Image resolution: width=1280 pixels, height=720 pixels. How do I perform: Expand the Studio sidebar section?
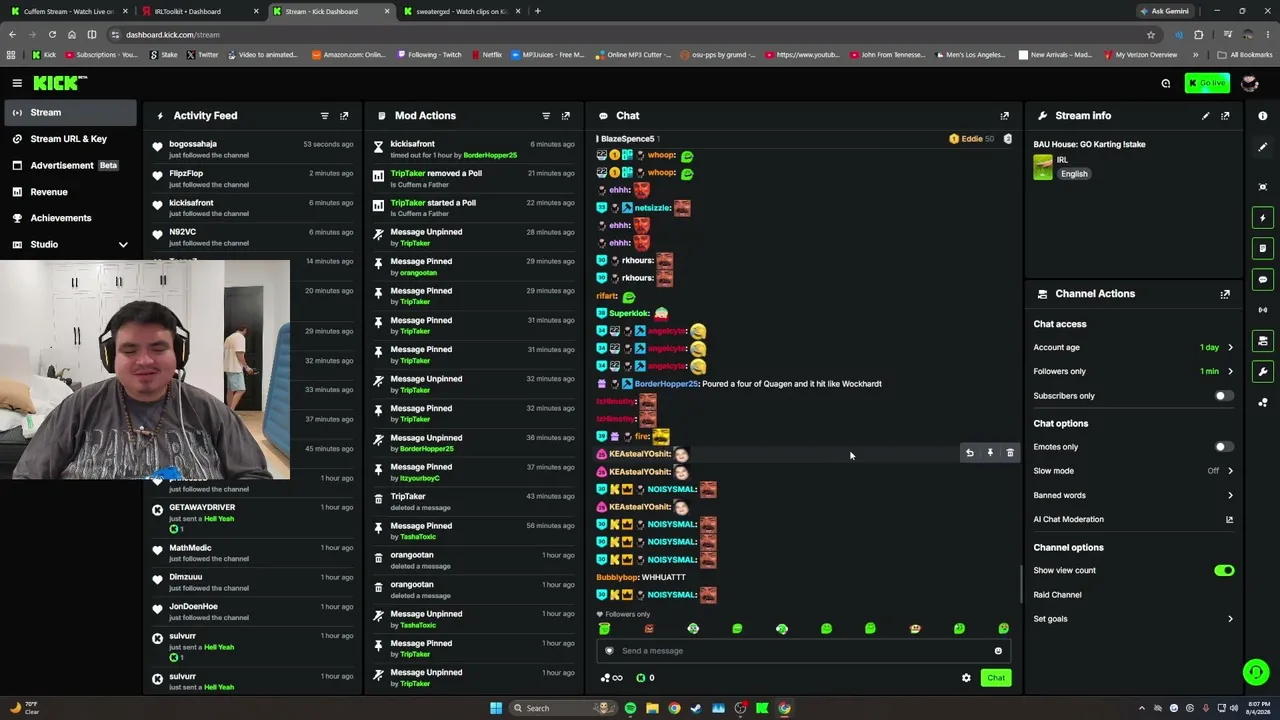[x=123, y=245]
